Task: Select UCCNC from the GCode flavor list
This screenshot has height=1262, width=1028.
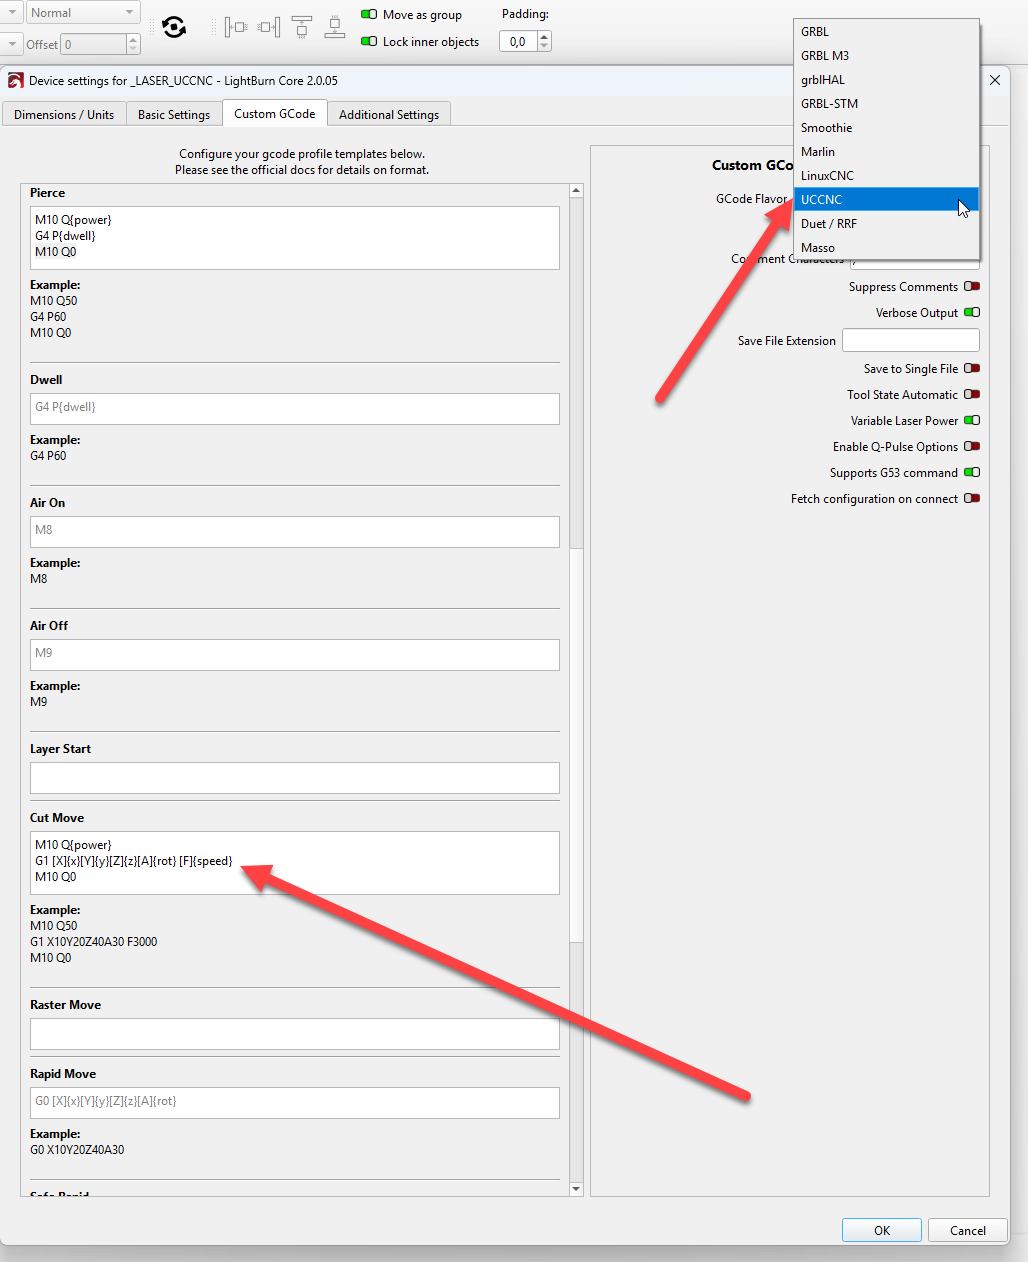Action: (x=885, y=200)
